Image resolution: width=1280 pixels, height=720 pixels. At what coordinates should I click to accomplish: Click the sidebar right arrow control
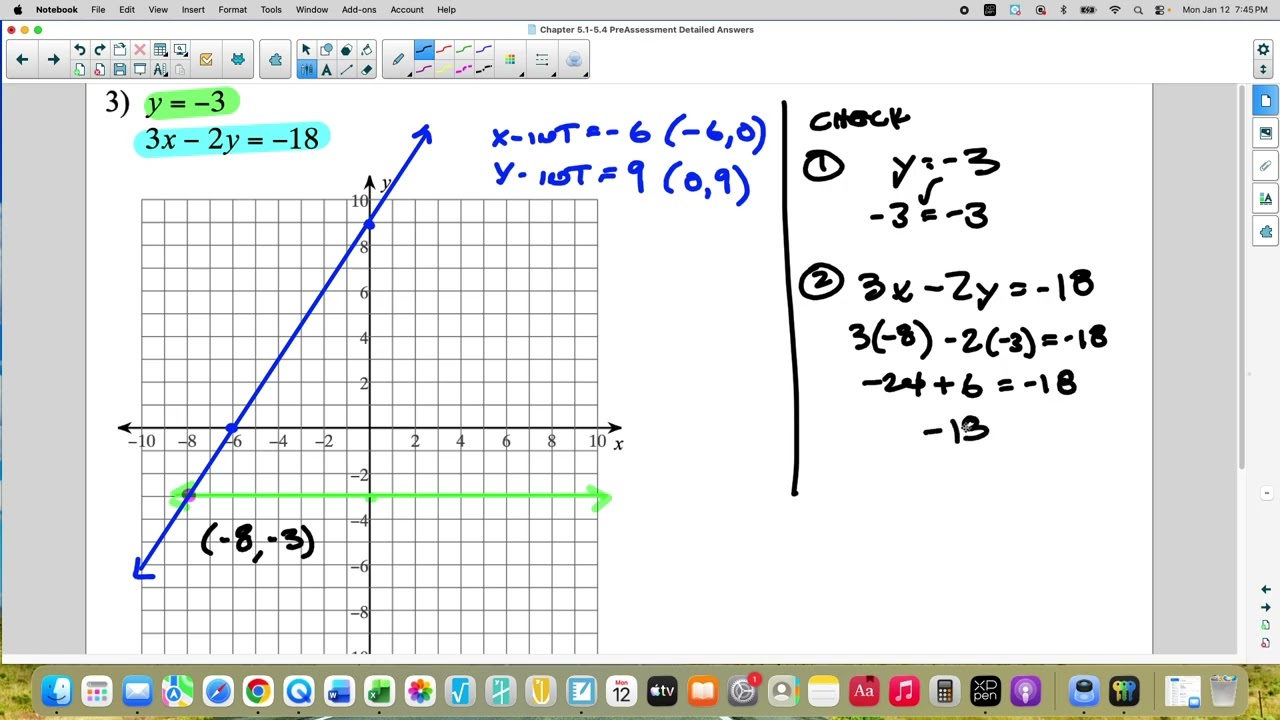coord(1265,607)
